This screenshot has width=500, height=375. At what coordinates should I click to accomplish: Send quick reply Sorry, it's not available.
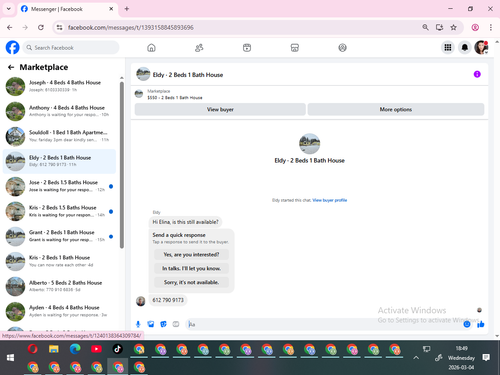tap(191, 282)
